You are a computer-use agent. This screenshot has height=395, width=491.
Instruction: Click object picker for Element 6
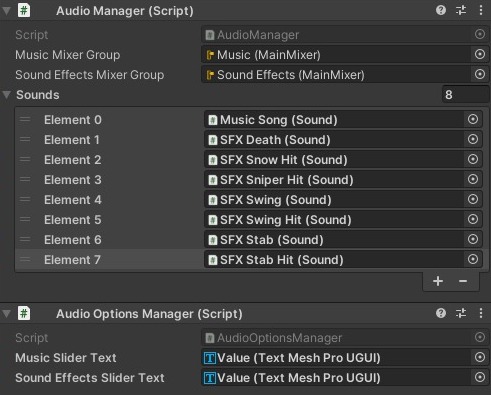click(473, 239)
